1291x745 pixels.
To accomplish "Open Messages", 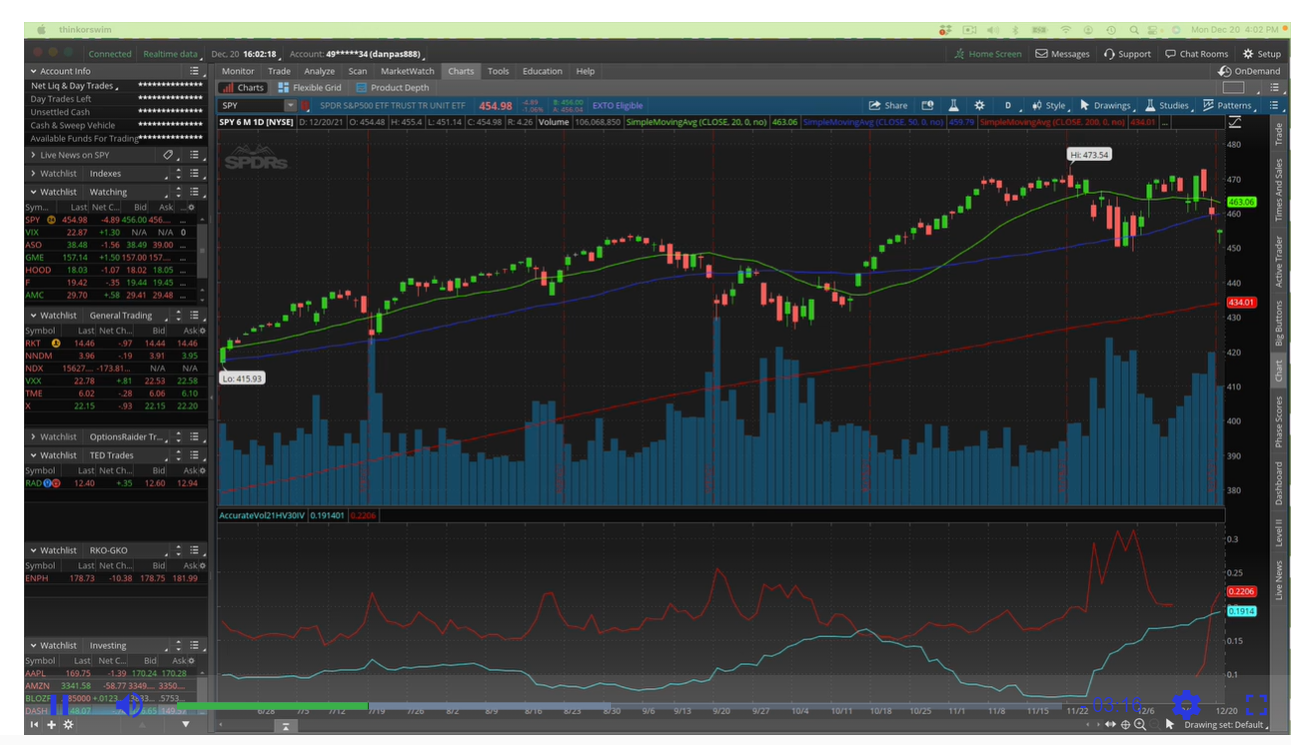I will (1062, 54).
